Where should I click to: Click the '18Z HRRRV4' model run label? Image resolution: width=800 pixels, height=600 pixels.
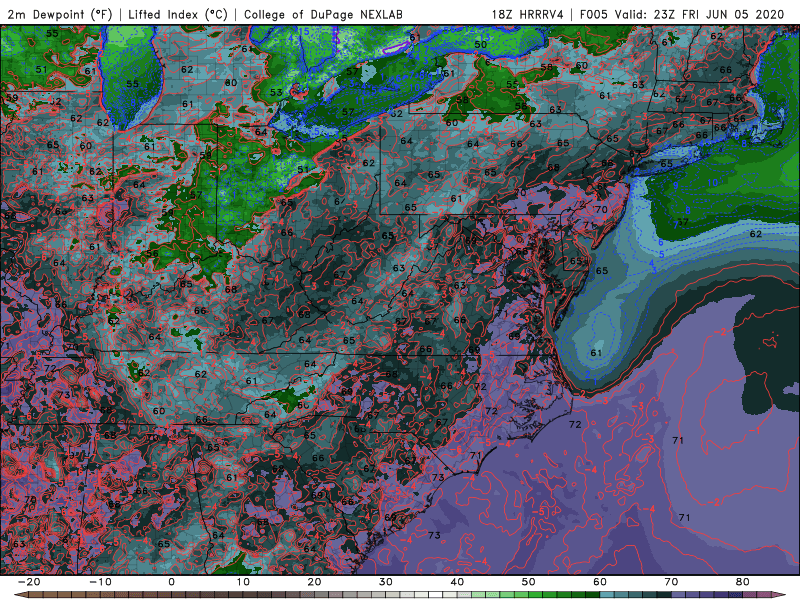528,15
